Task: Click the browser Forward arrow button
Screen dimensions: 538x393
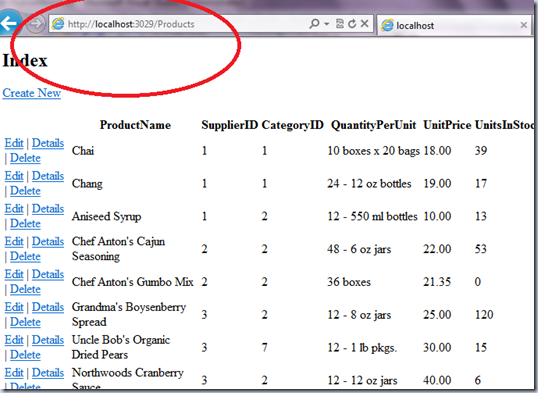Action: [x=35, y=24]
